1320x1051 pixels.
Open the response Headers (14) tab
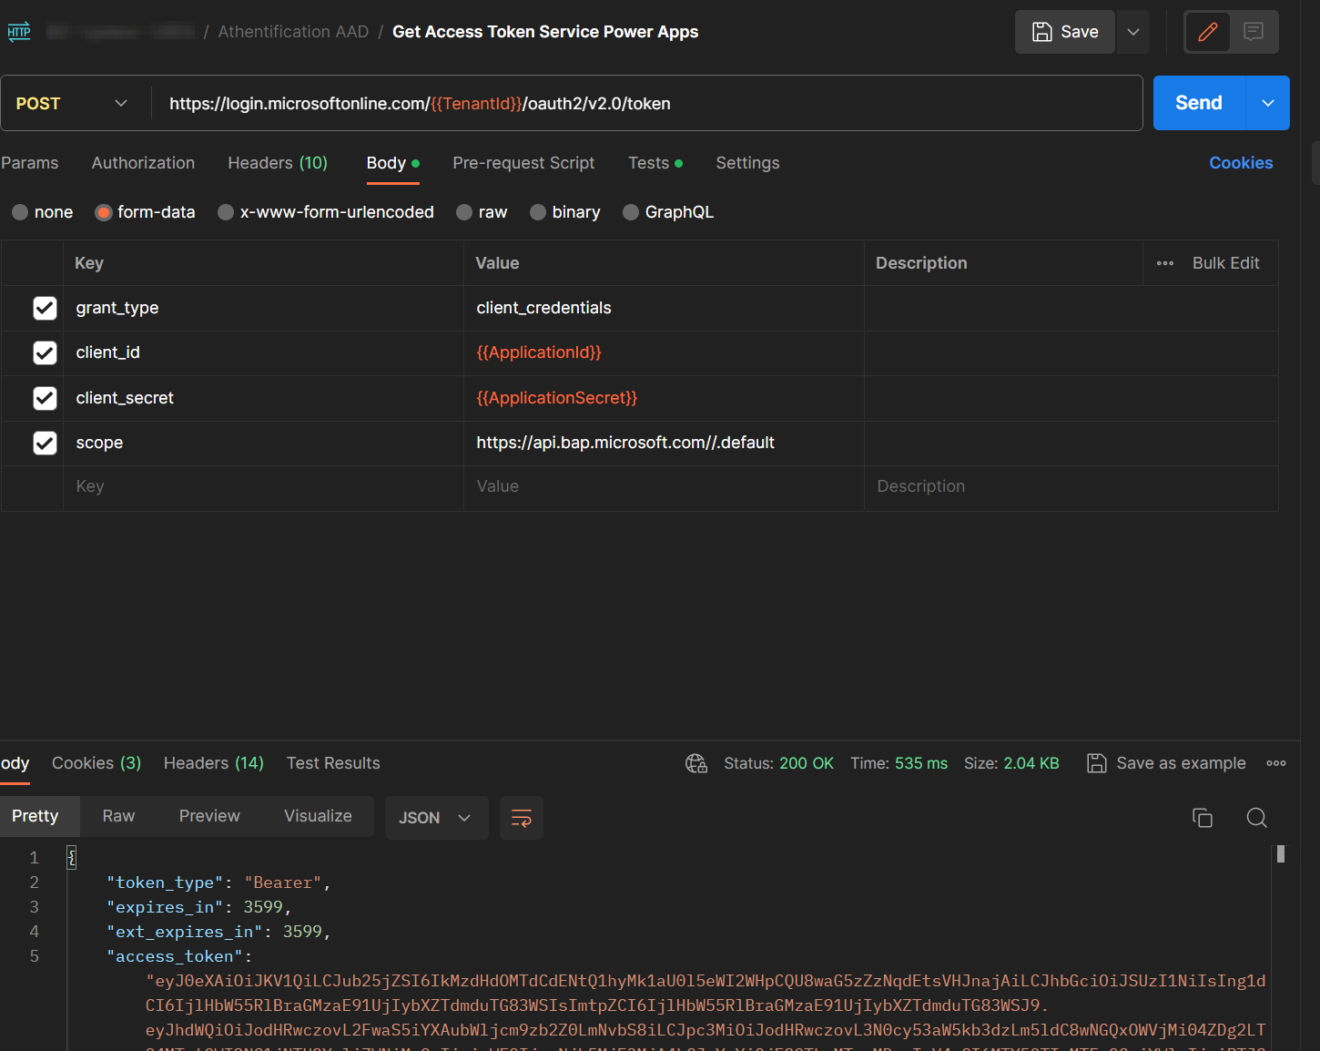pyautogui.click(x=213, y=762)
